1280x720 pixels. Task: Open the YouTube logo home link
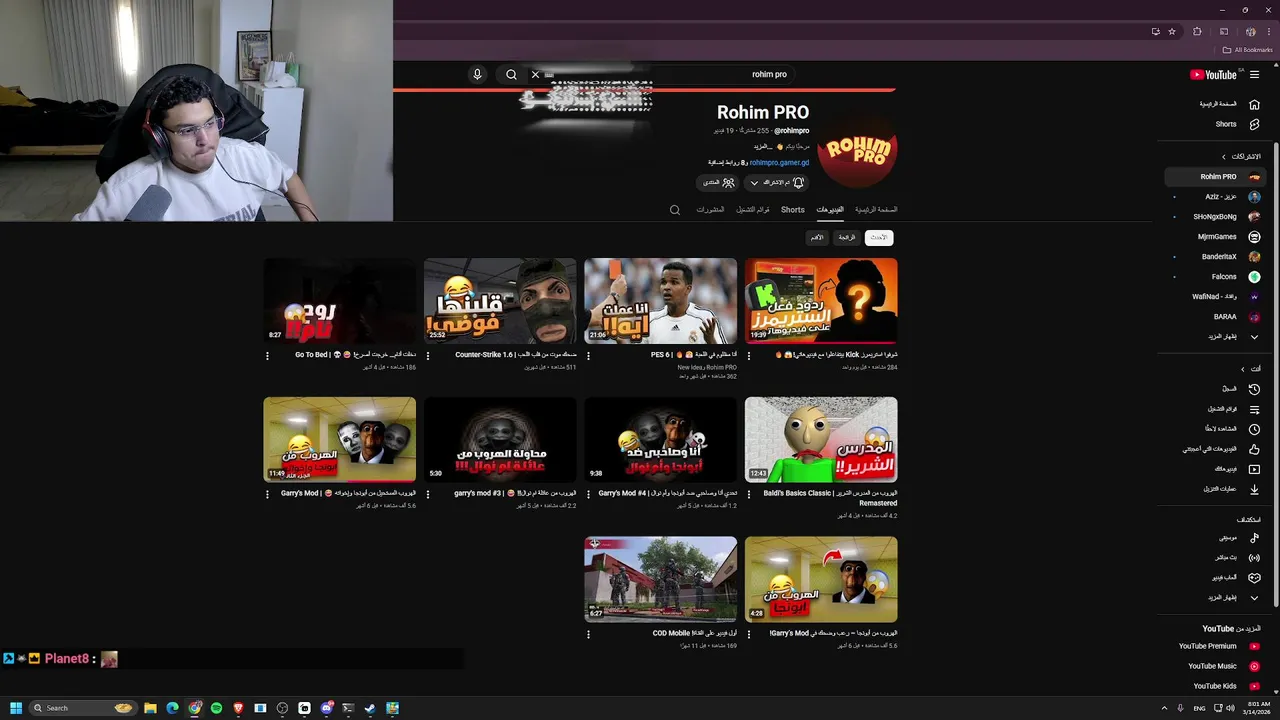tap(1213, 75)
